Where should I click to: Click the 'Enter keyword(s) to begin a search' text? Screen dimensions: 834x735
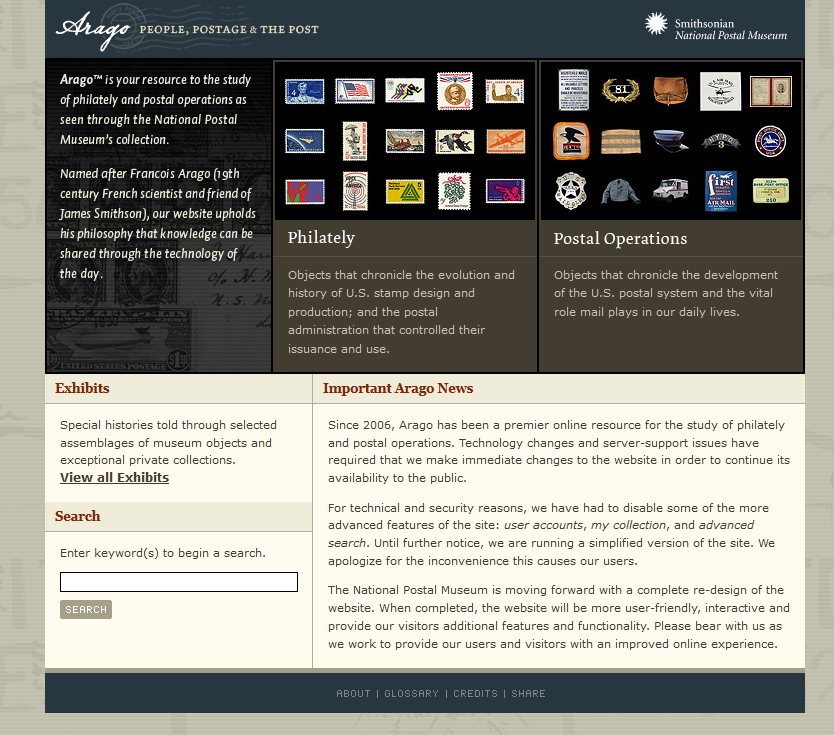163,553
